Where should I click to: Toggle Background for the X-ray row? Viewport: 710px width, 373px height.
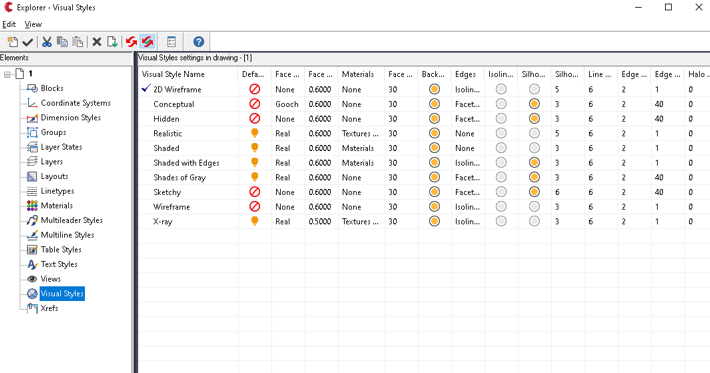tap(434, 221)
